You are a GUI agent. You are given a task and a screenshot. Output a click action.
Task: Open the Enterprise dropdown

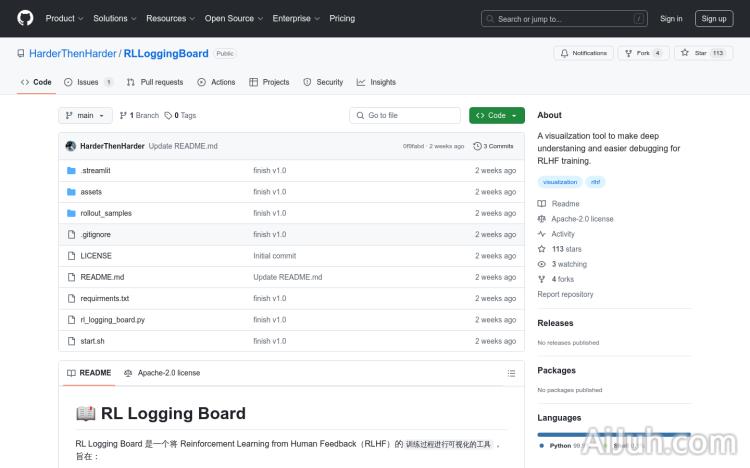296,18
